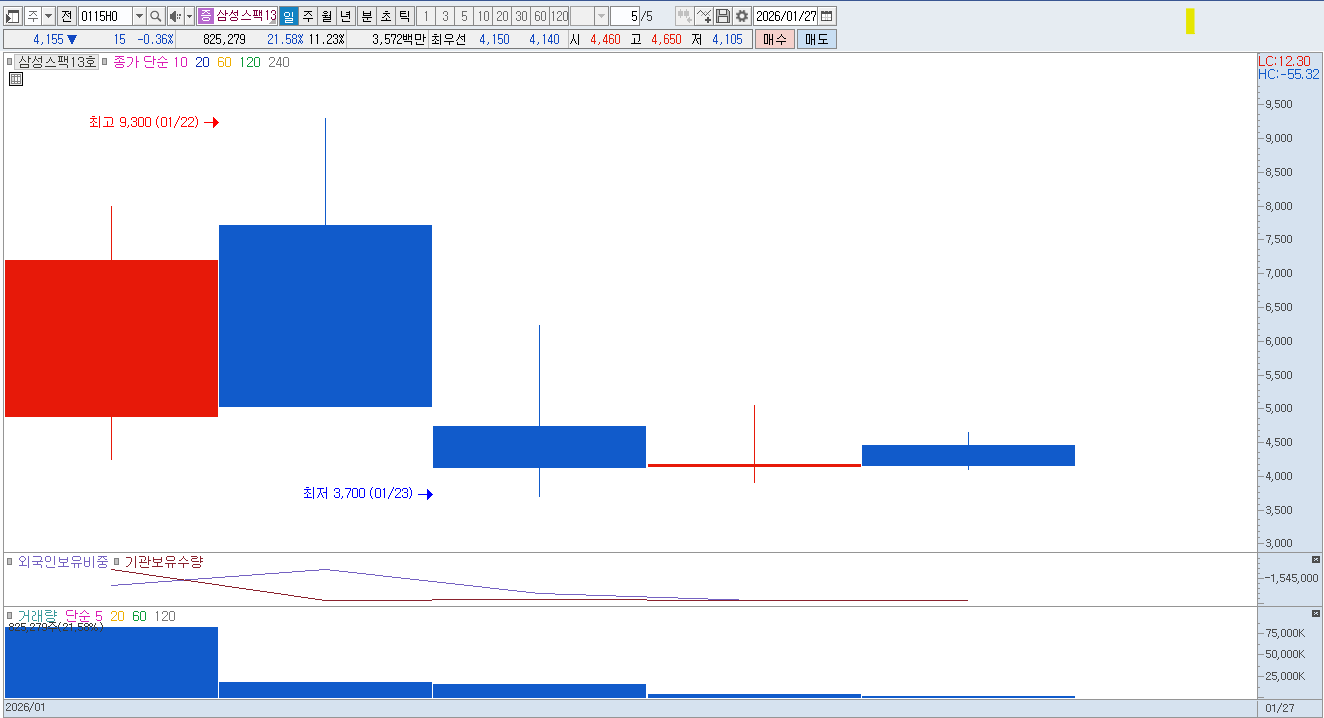Image resolution: width=1324 pixels, height=718 pixels.
Task: Click the stock search magnifier icon
Action: tap(156, 16)
